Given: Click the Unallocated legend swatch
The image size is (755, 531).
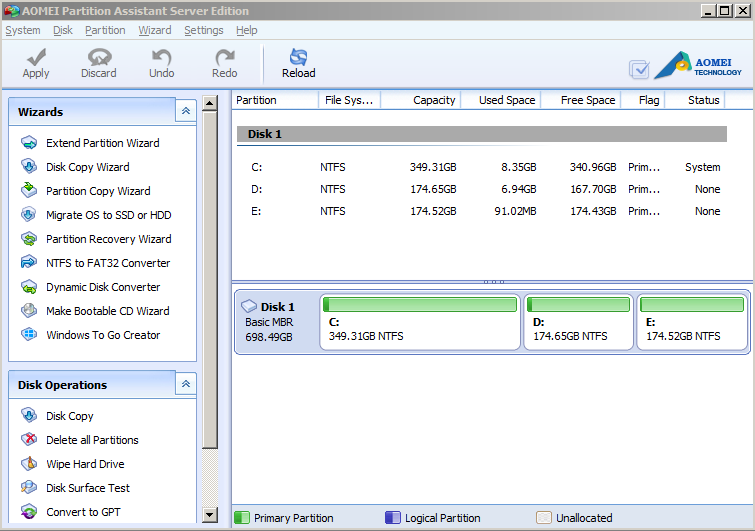Looking at the screenshot, I should pos(544,518).
